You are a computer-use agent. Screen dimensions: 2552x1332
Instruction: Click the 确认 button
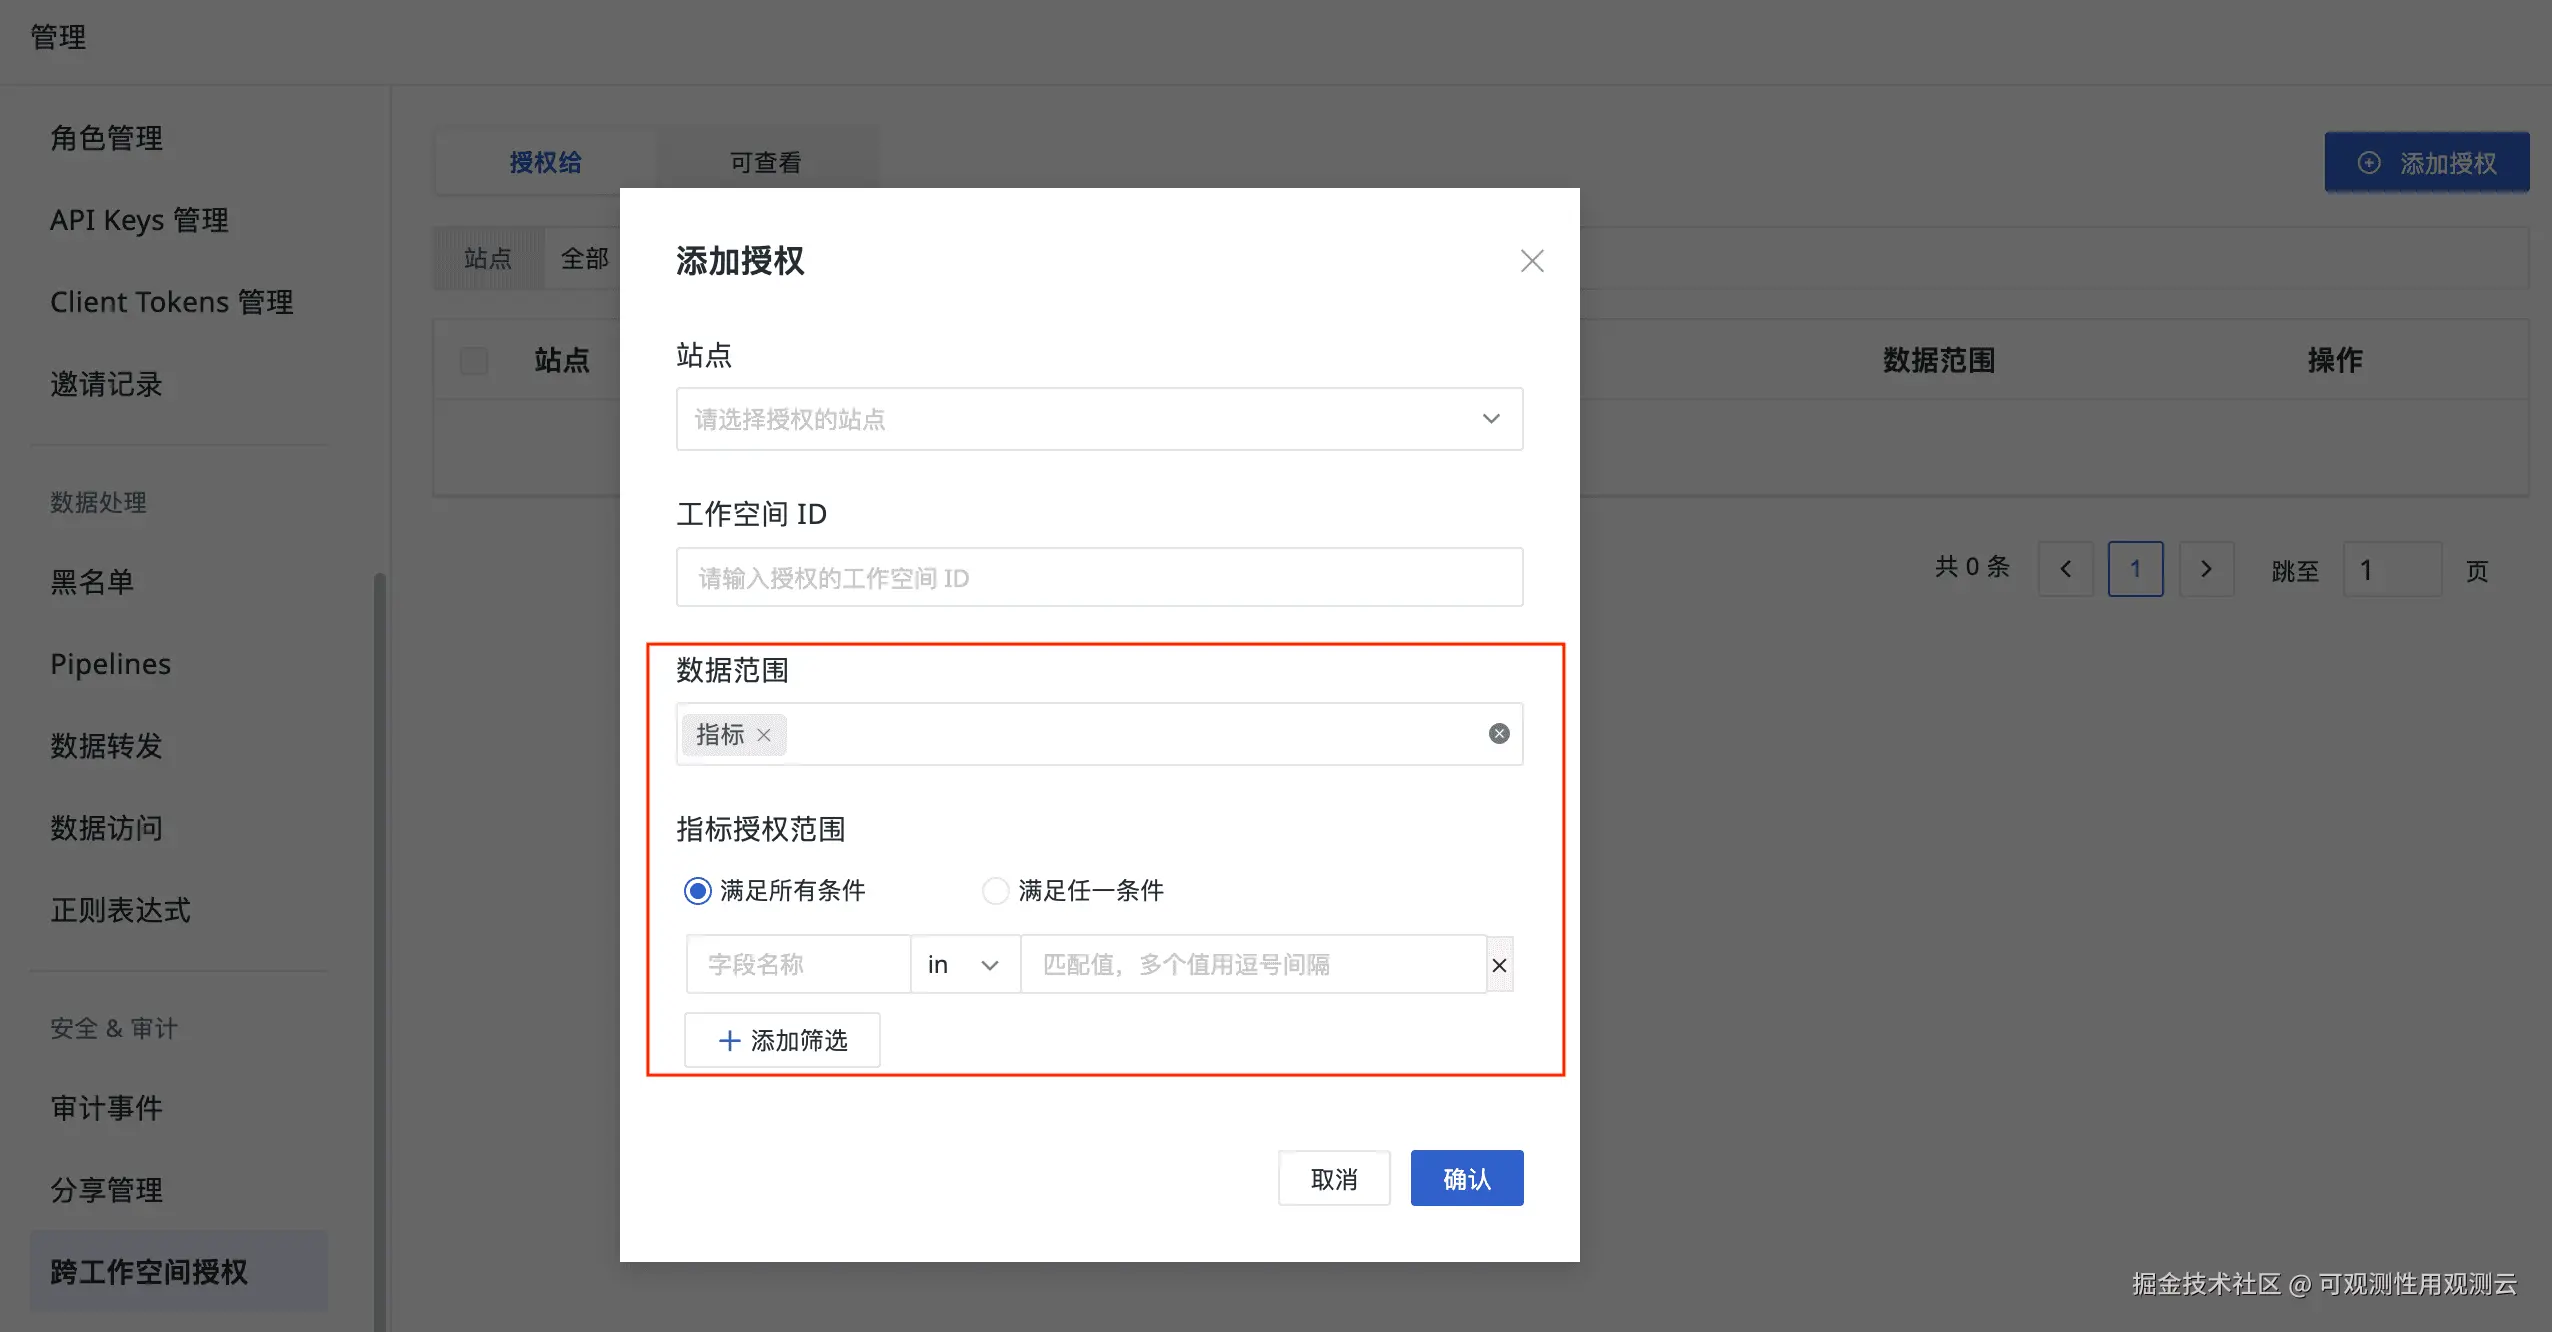pyautogui.click(x=1466, y=1179)
